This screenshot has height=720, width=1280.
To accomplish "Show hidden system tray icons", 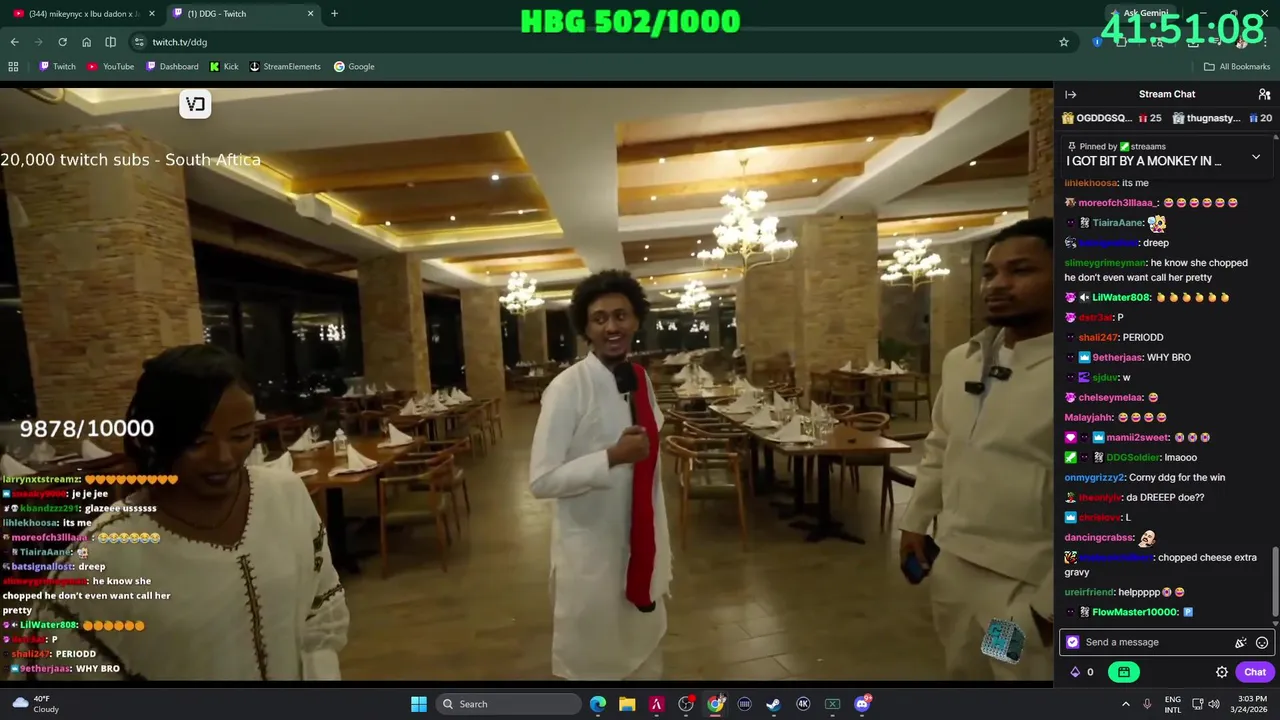I will [x=1126, y=704].
